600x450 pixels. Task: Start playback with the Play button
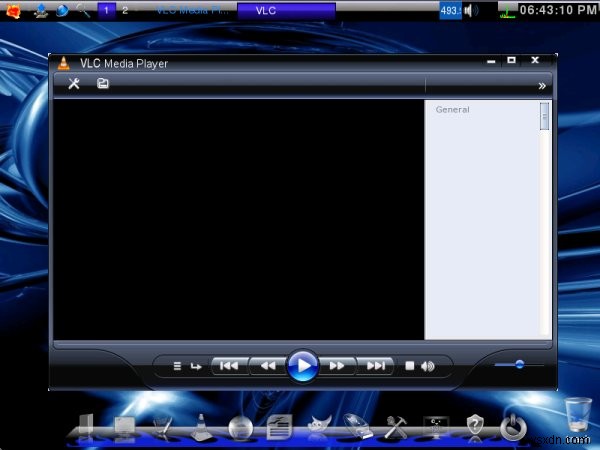(303, 366)
